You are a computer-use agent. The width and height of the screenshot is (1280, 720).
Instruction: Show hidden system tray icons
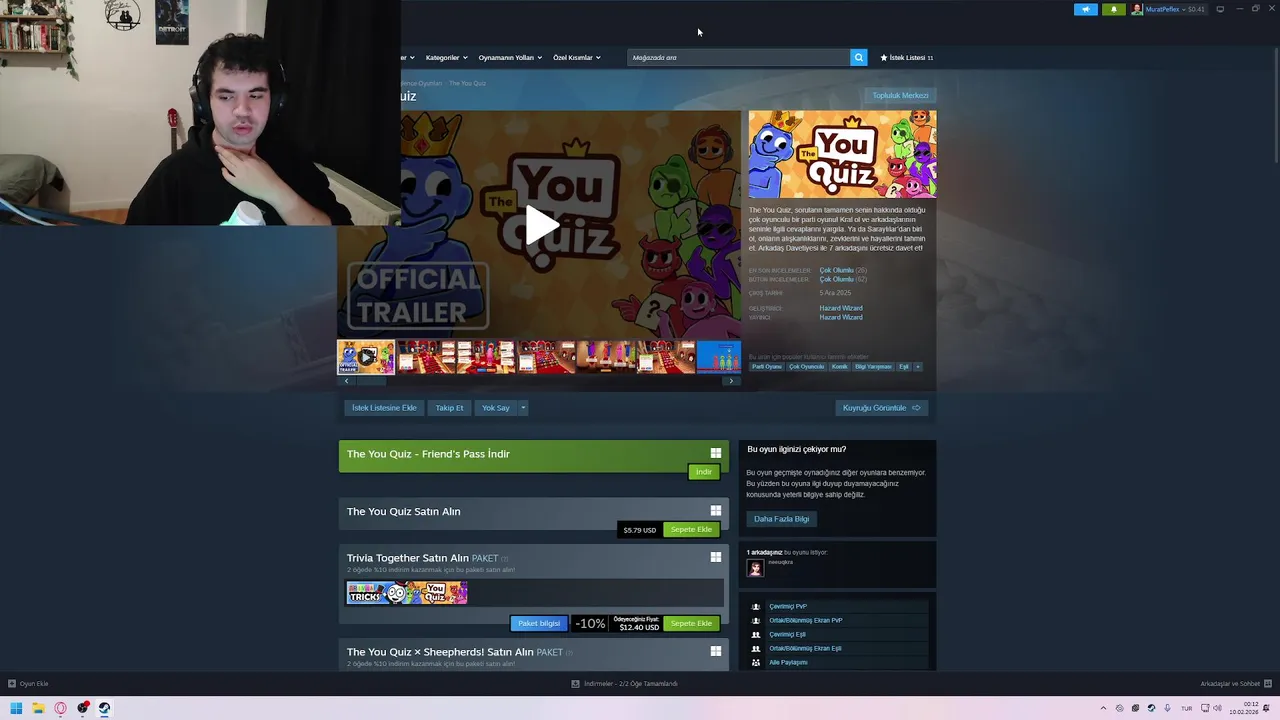[x=1103, y=709]
